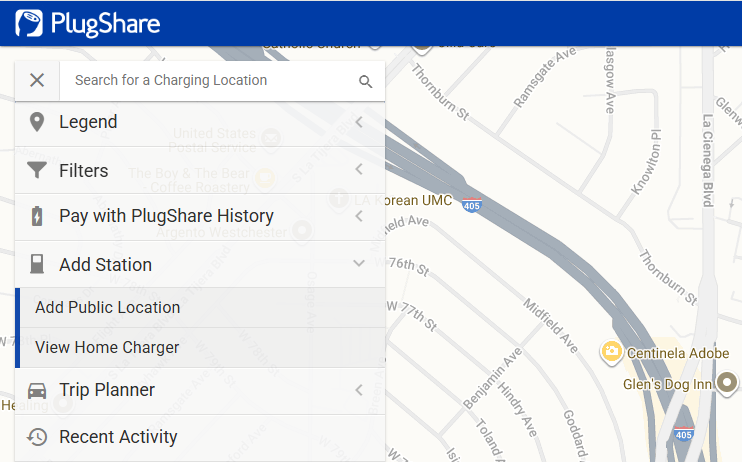Click the search magnifier icon
Screen dimensions: 742x462
(365, 81)
